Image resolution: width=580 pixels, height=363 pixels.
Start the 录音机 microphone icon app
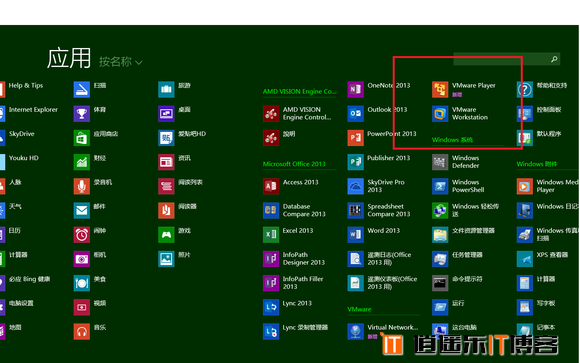pos(82,186)
